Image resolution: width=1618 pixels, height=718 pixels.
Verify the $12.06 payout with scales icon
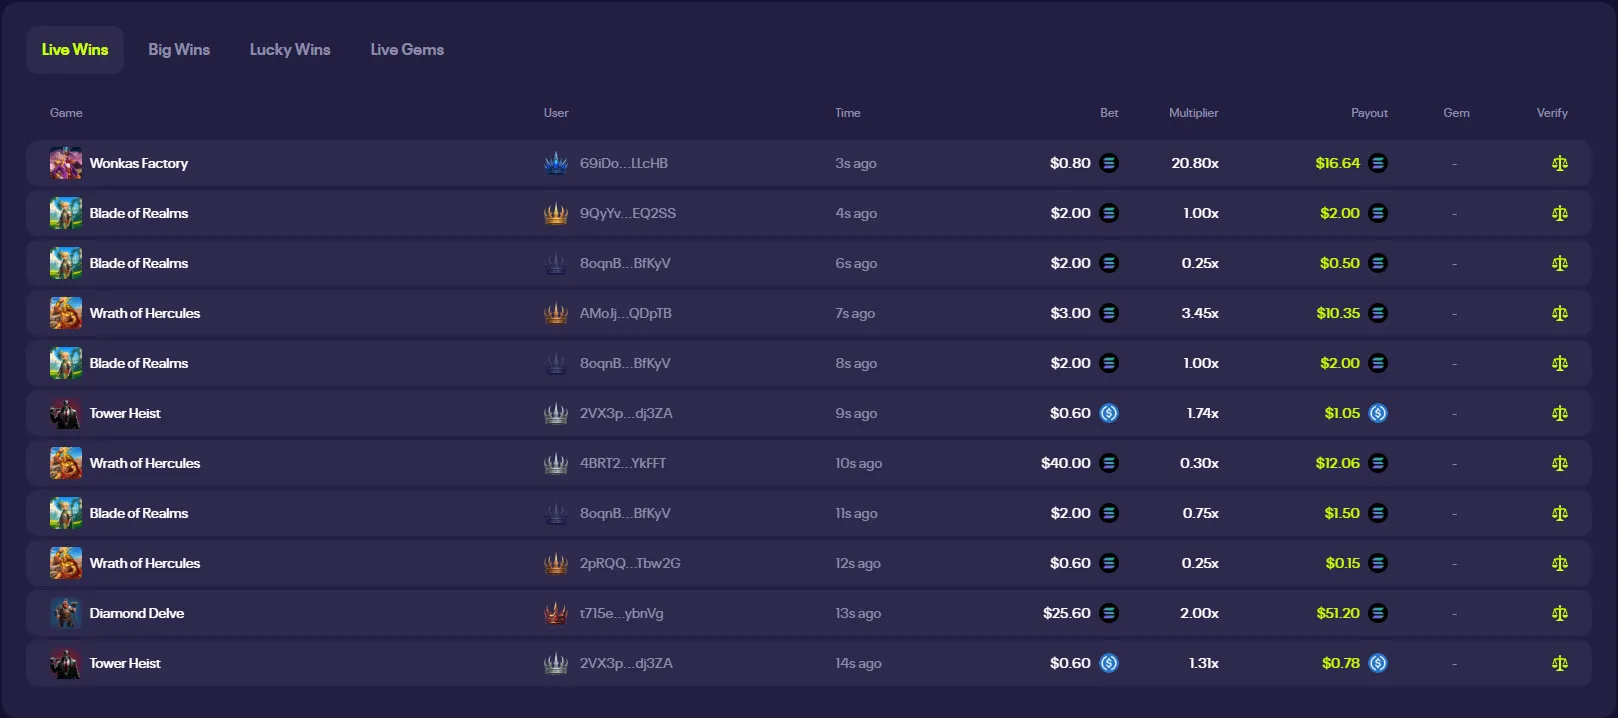coord(1559,463)
